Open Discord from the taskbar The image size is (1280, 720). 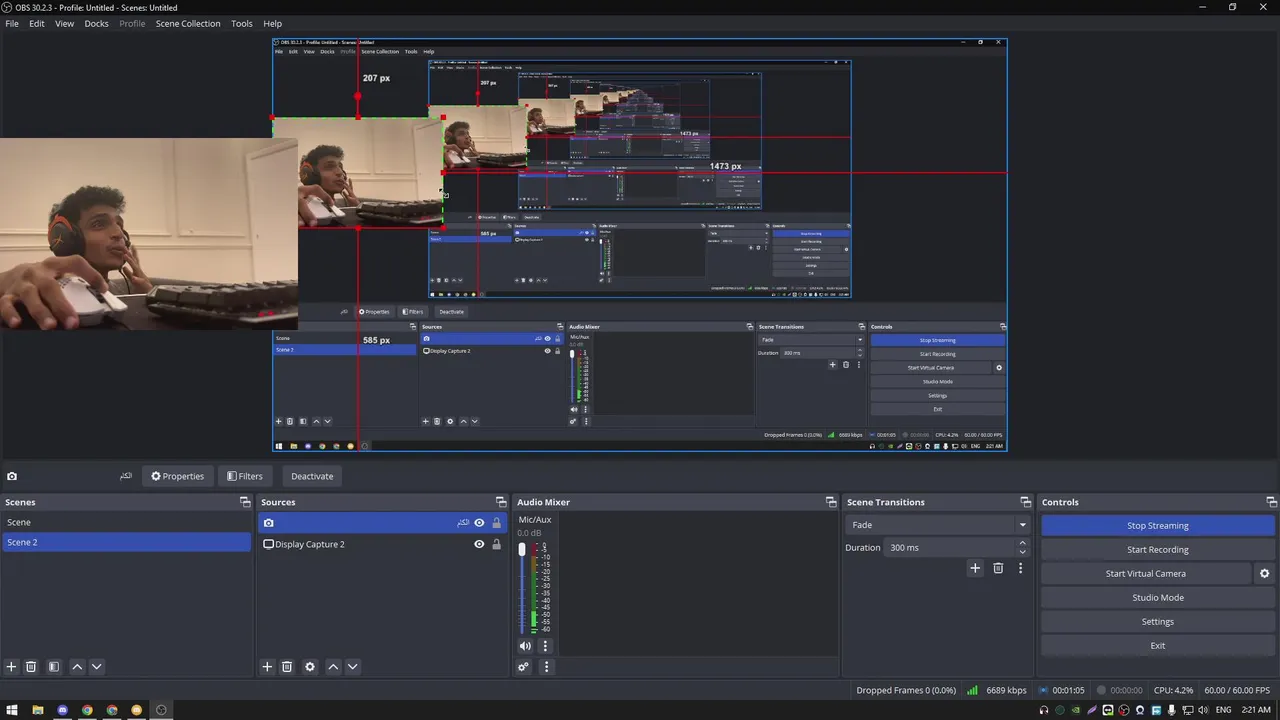point(63,710)
